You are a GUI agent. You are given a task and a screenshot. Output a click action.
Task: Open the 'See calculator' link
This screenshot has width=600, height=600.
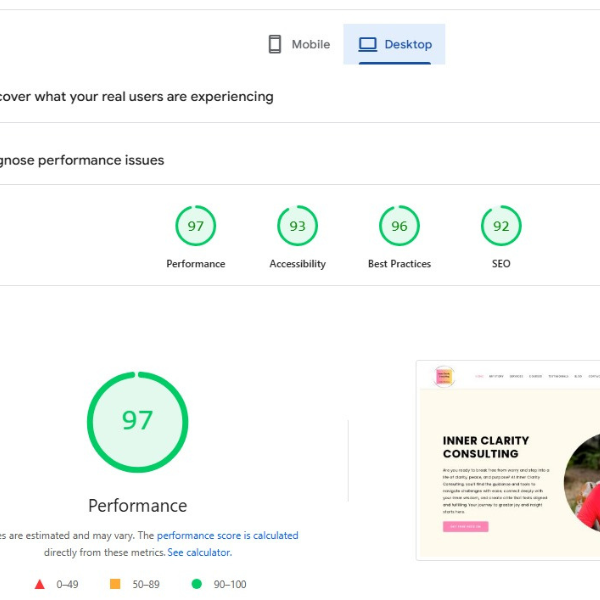click(x=198, y=552)
